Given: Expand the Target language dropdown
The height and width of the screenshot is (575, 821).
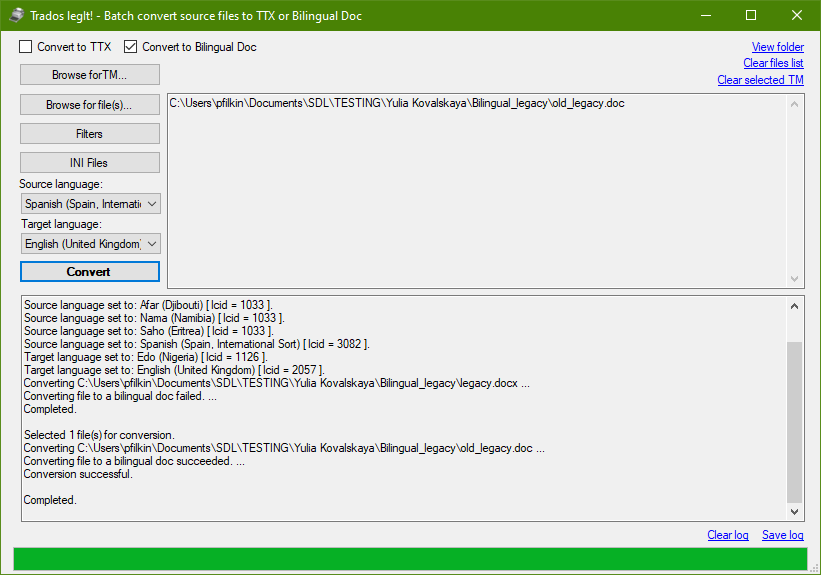Looking at the screenshot, I should click(91, 244).
